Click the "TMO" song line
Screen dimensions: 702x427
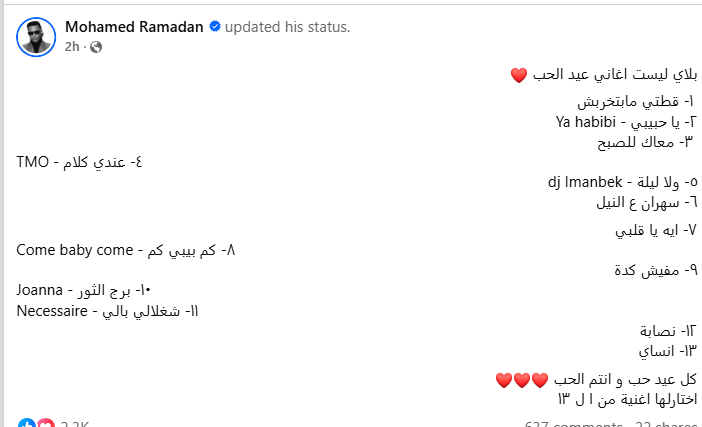pyautogui.click(x=80, y=160)
